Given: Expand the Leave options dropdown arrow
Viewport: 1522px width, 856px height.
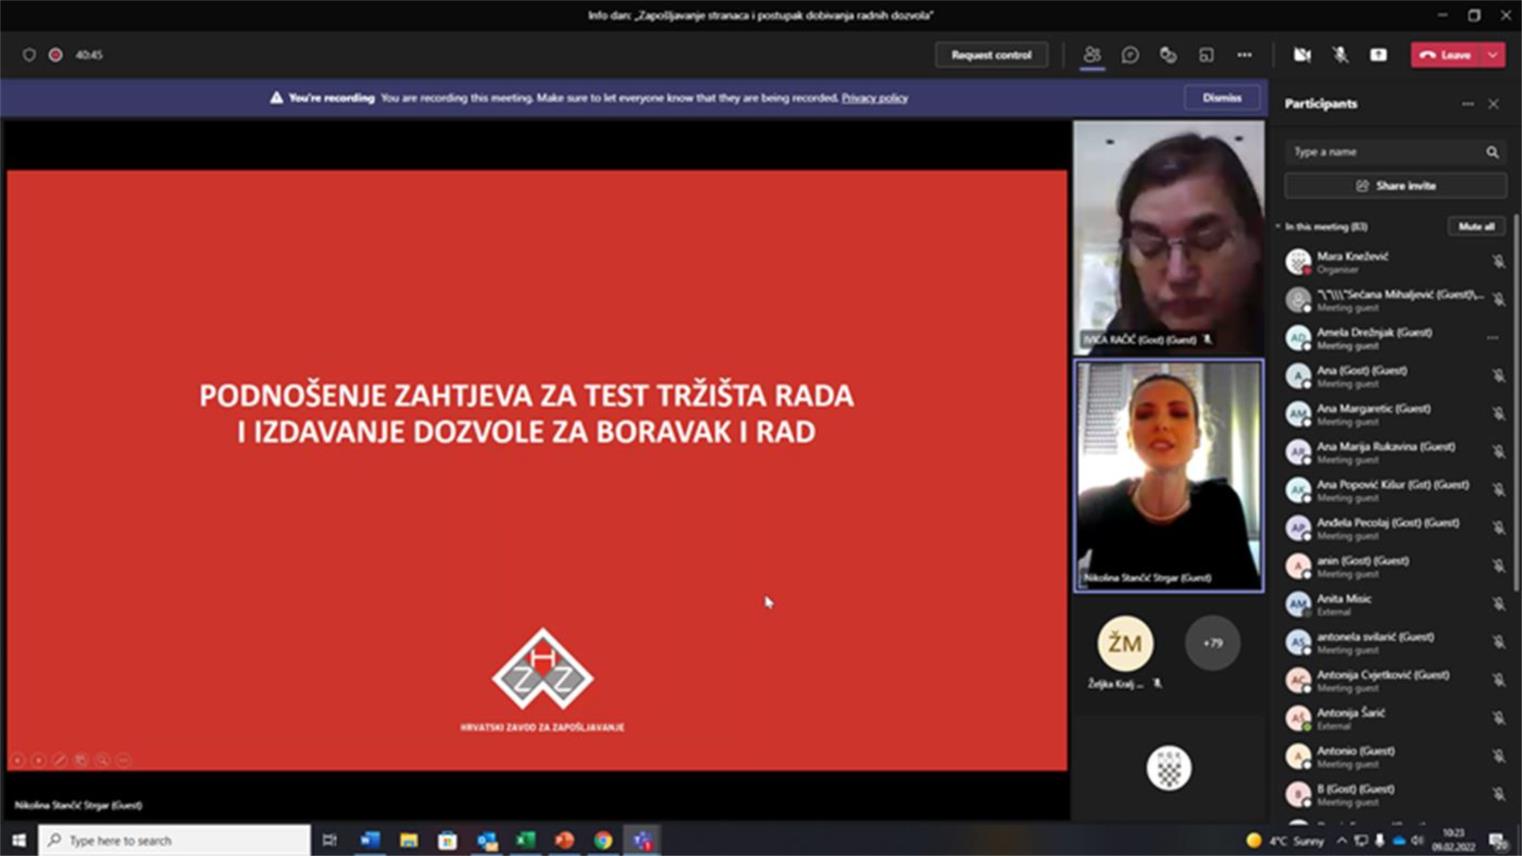Looking at the screenshot, I should coord(1493,55).
